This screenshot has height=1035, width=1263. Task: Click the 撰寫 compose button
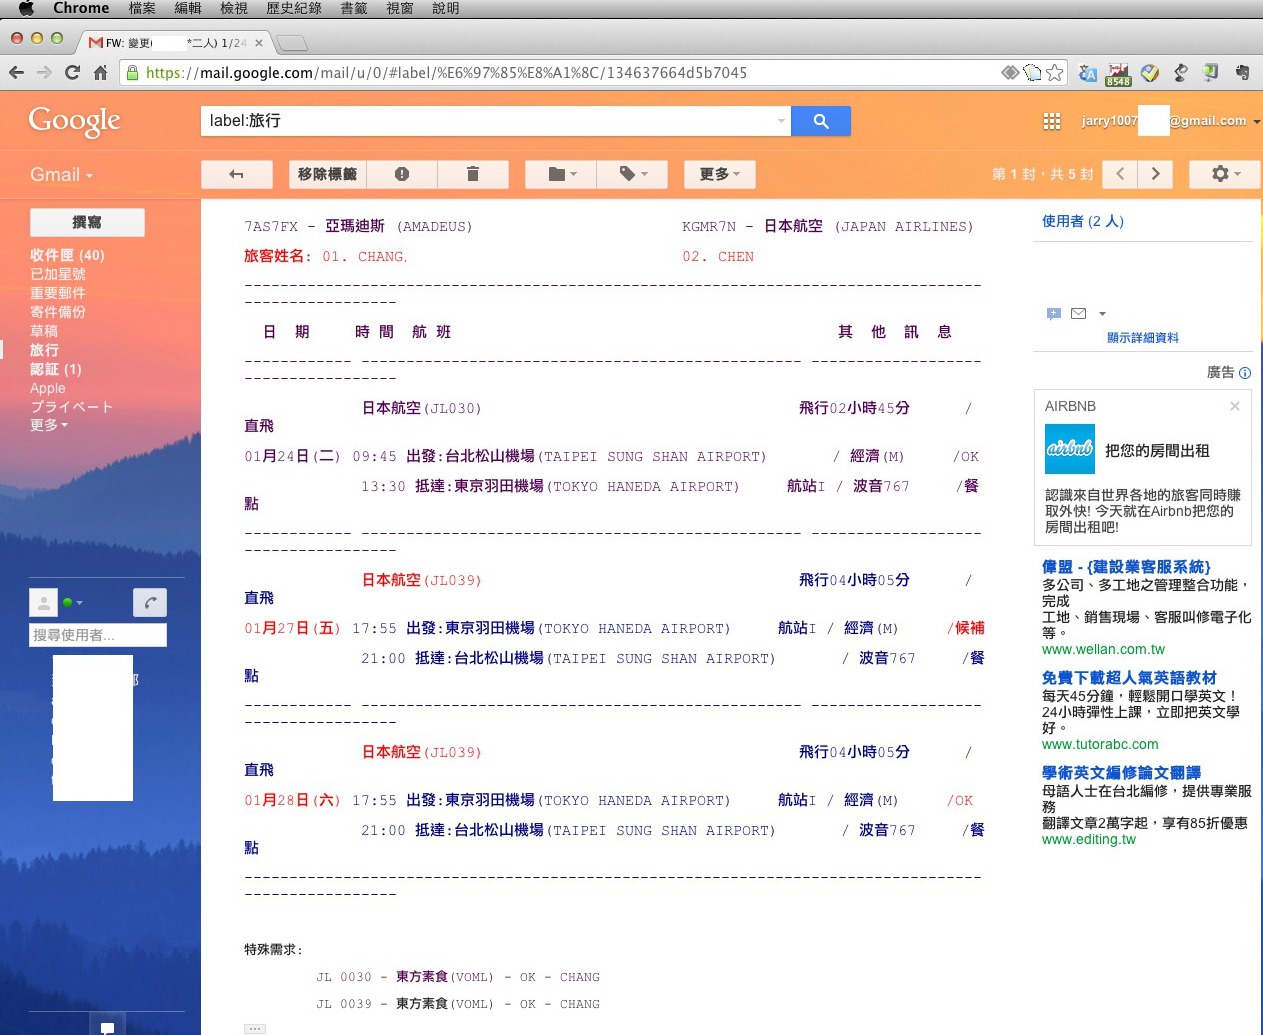(x=87, y=222)
